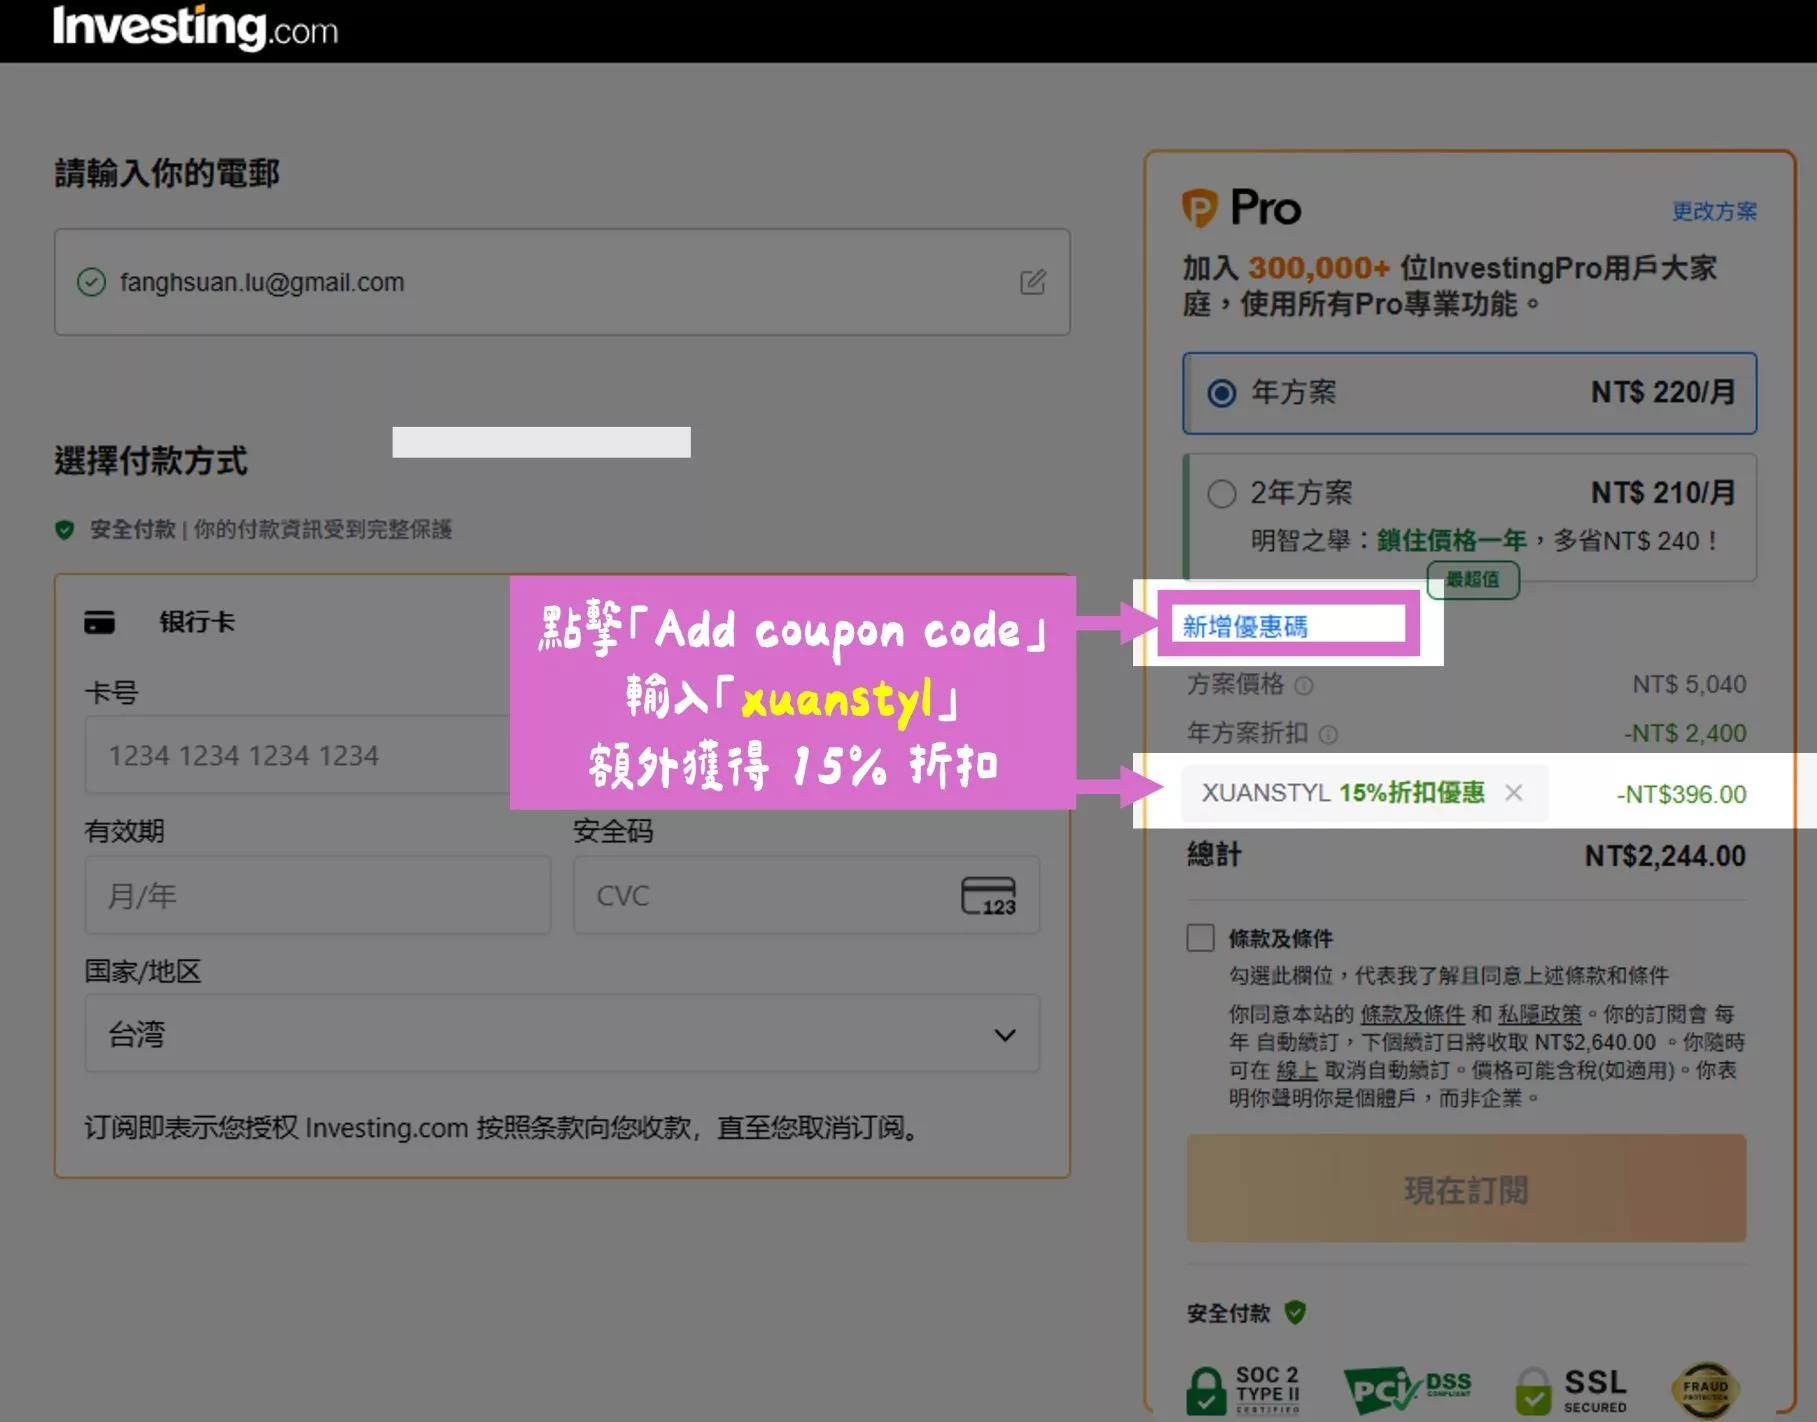Click the 請輸入你的電郵 heading
The height and width of the screenshot is (1422, 1817).
(167, 173)
